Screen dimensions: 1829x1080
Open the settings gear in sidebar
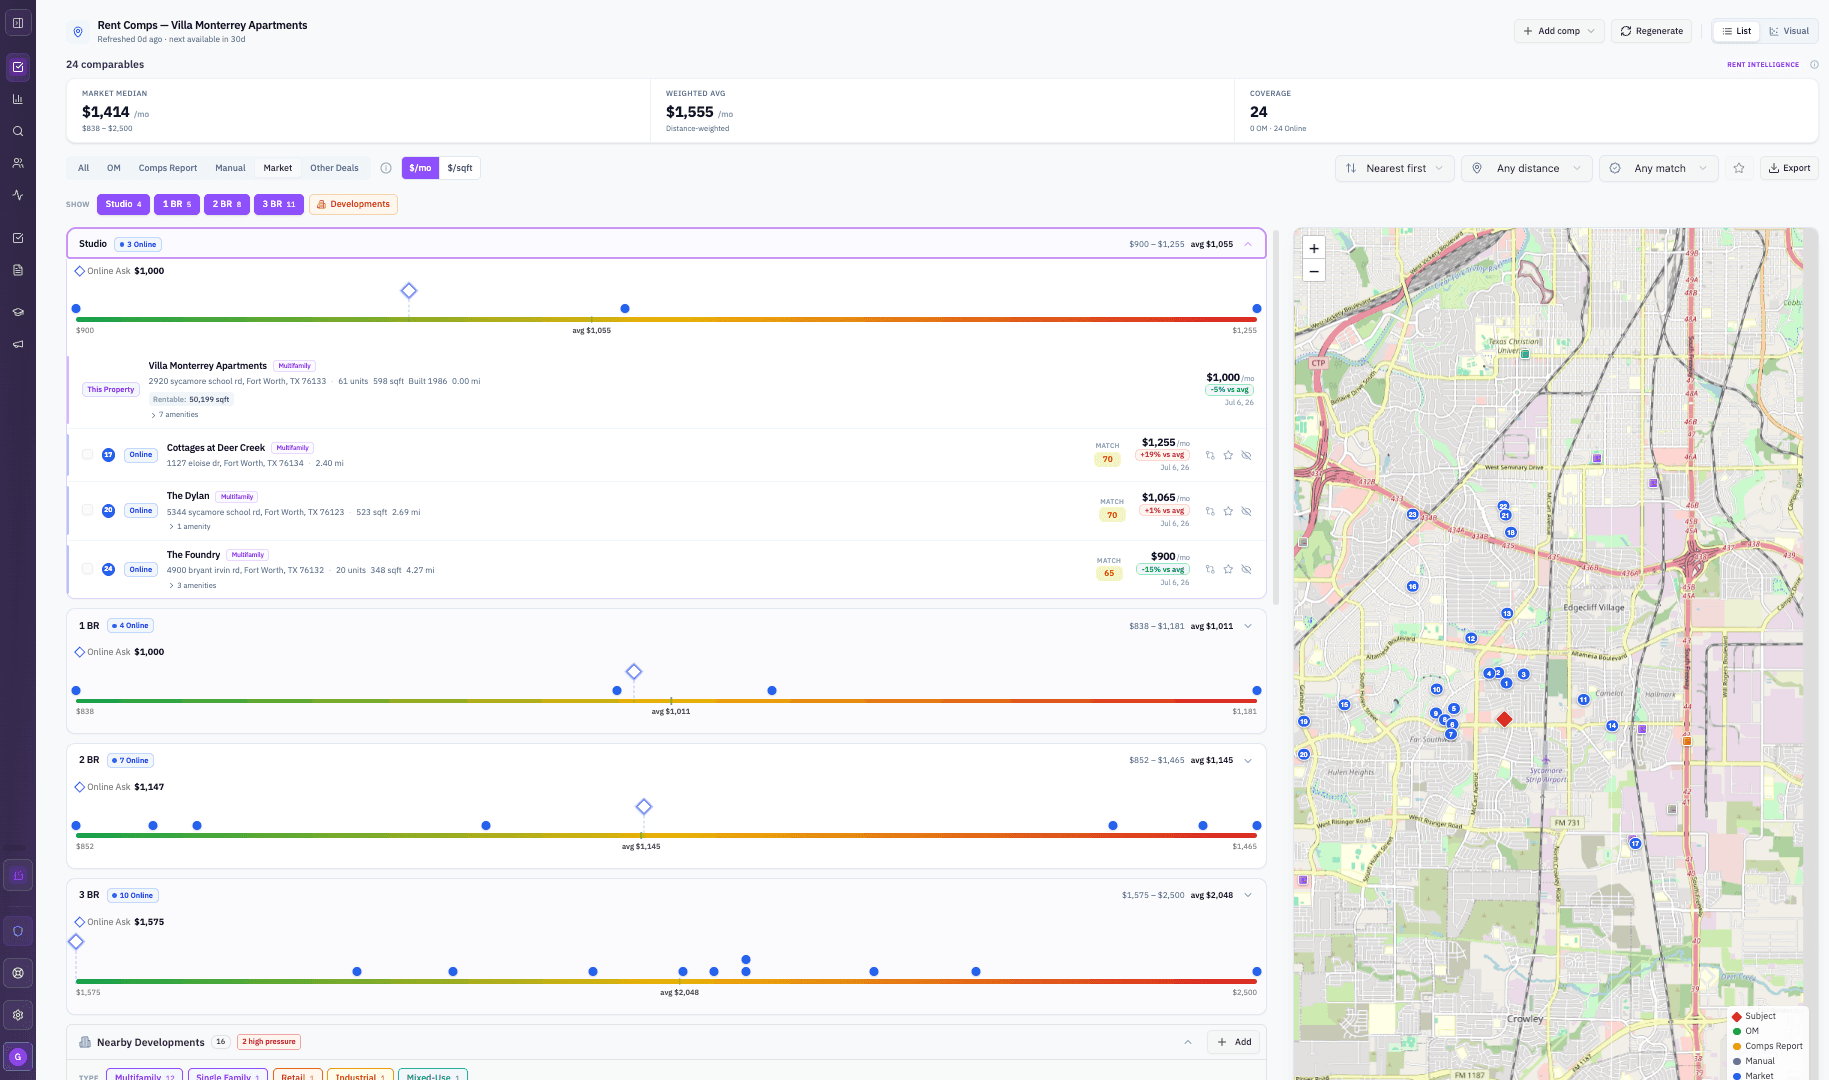point(18,1015)
